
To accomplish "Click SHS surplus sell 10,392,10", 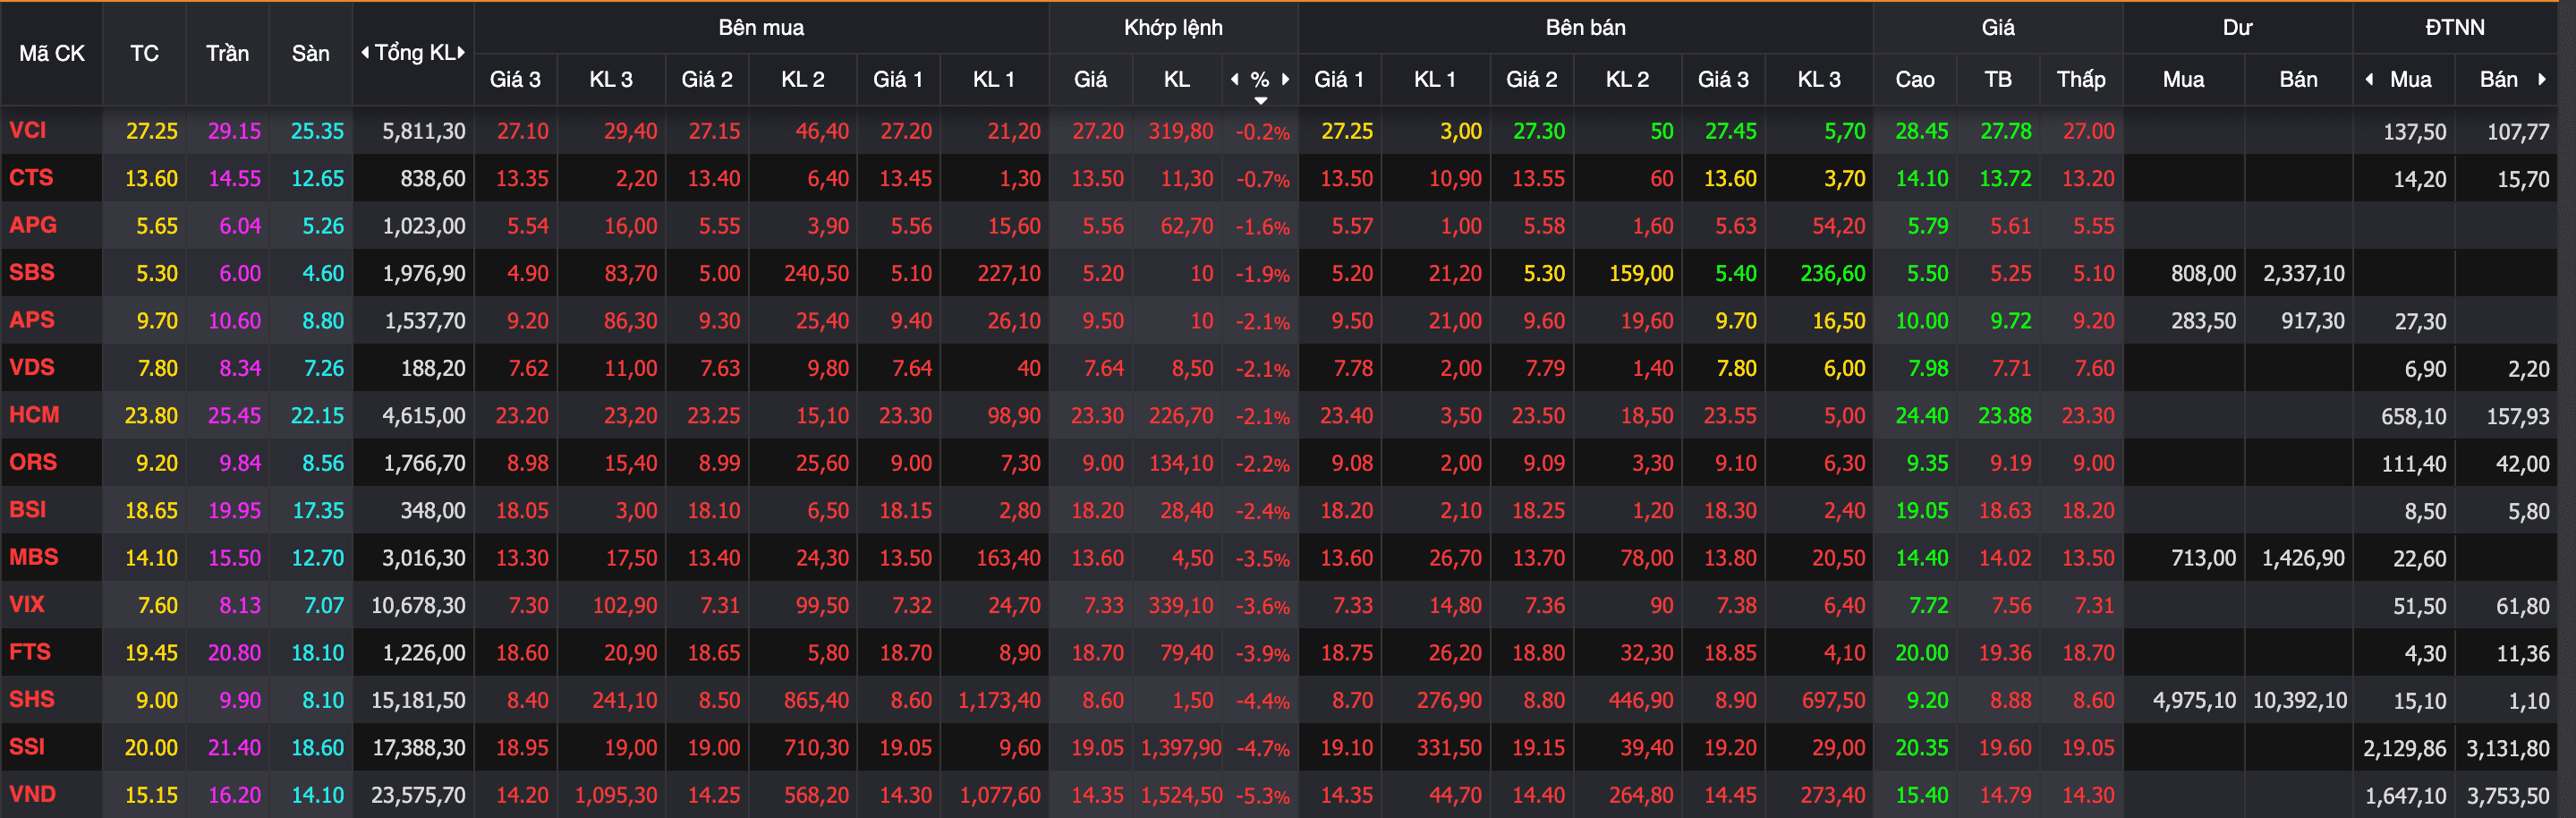I will (x=2299, y=701).
